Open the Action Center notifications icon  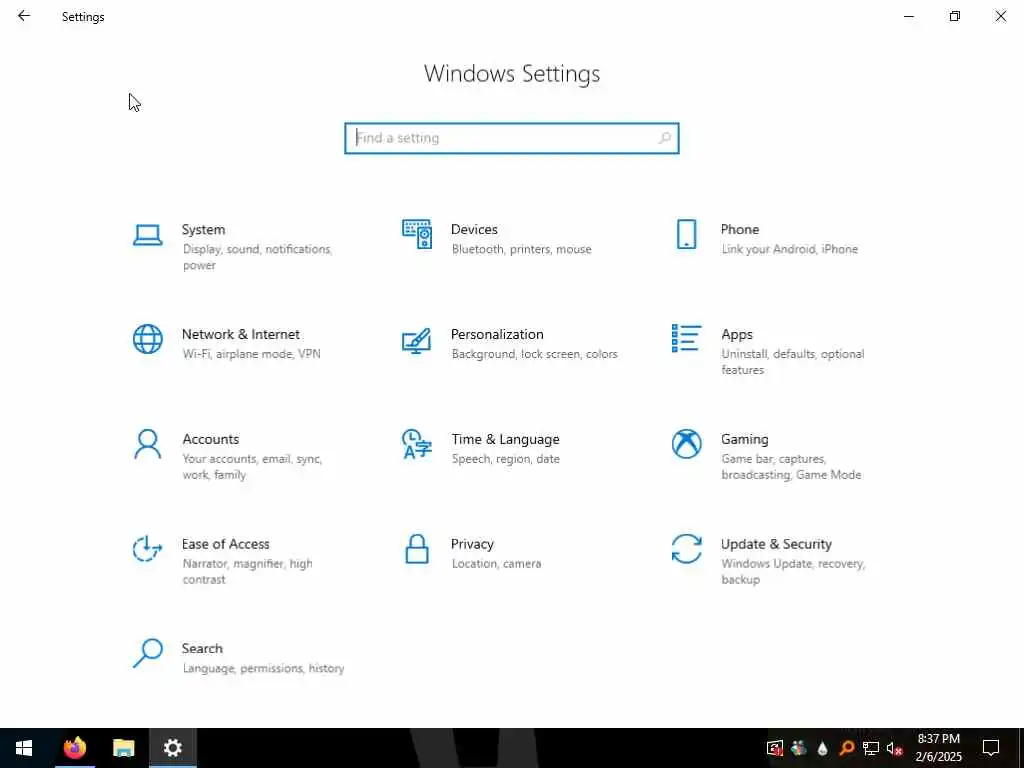click(991, 748)
